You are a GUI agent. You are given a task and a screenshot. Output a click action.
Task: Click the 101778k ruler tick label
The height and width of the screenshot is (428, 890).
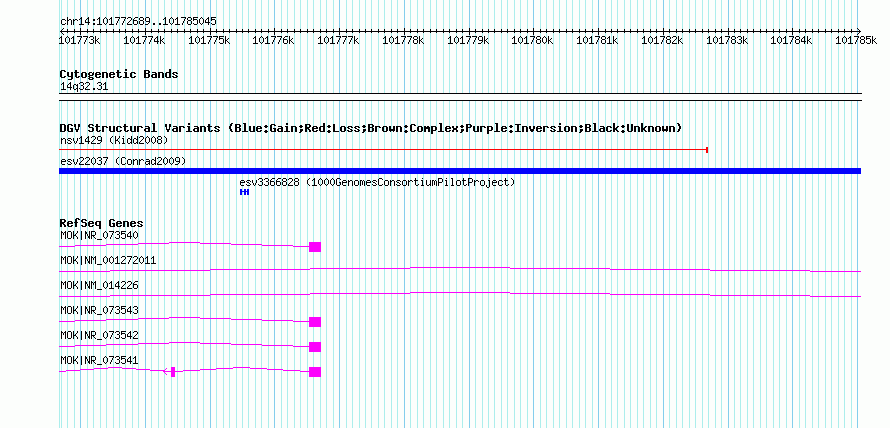tap(403, 40)
